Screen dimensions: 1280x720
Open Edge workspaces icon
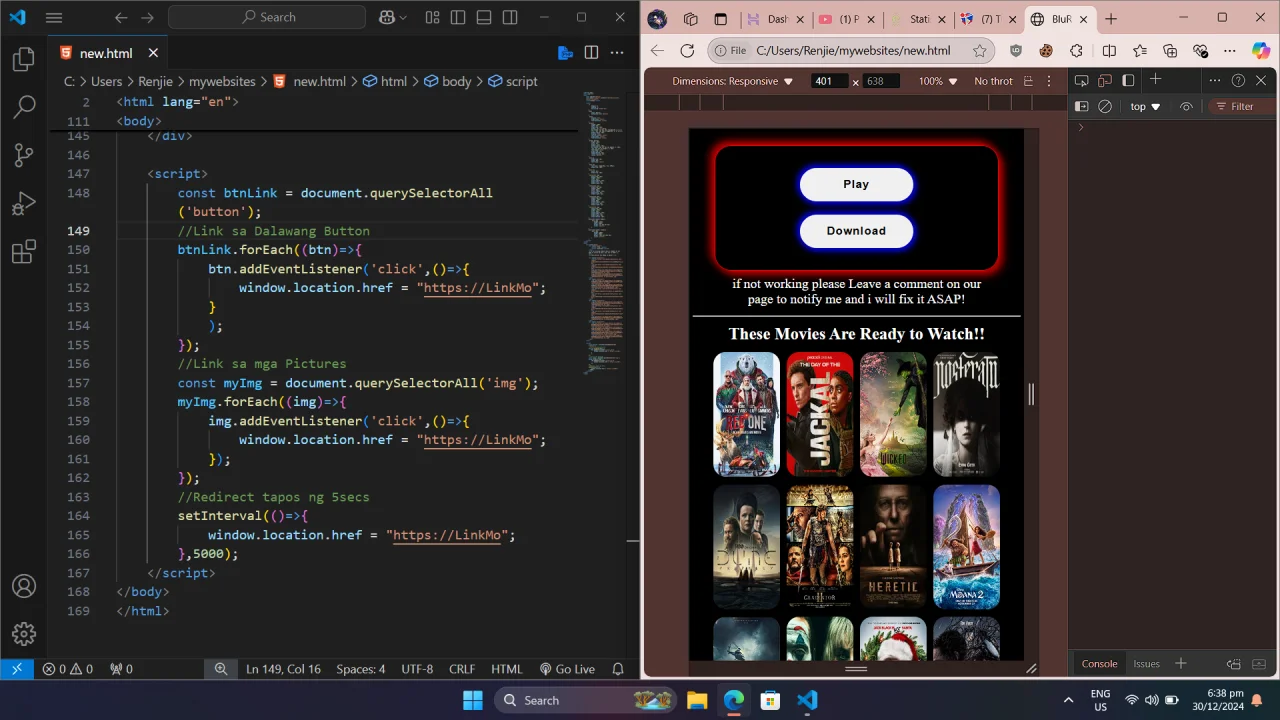click(691, 19)
